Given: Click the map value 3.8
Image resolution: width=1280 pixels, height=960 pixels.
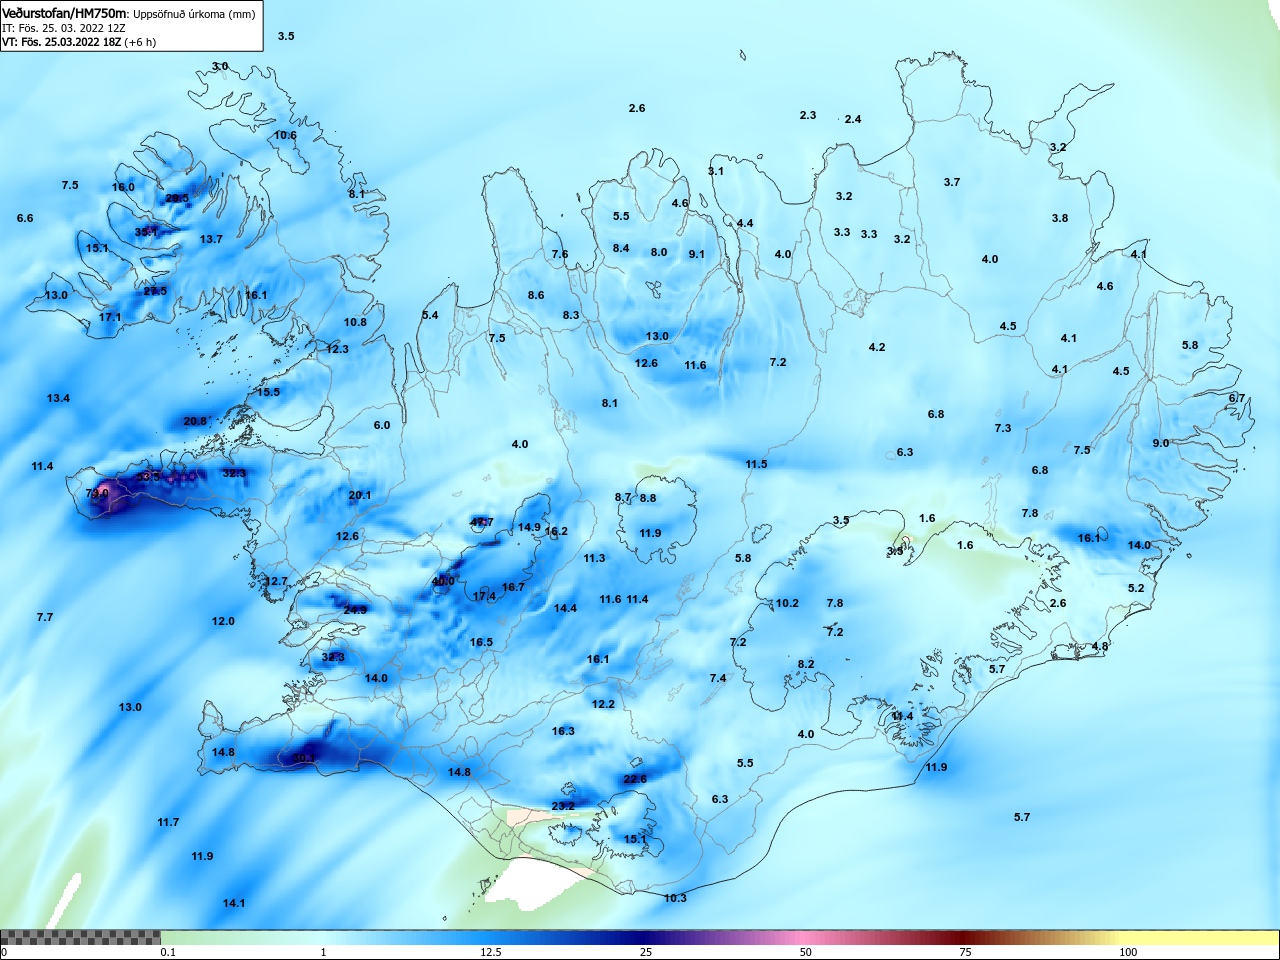Looking at the screenshot, I should (1060, 219).
